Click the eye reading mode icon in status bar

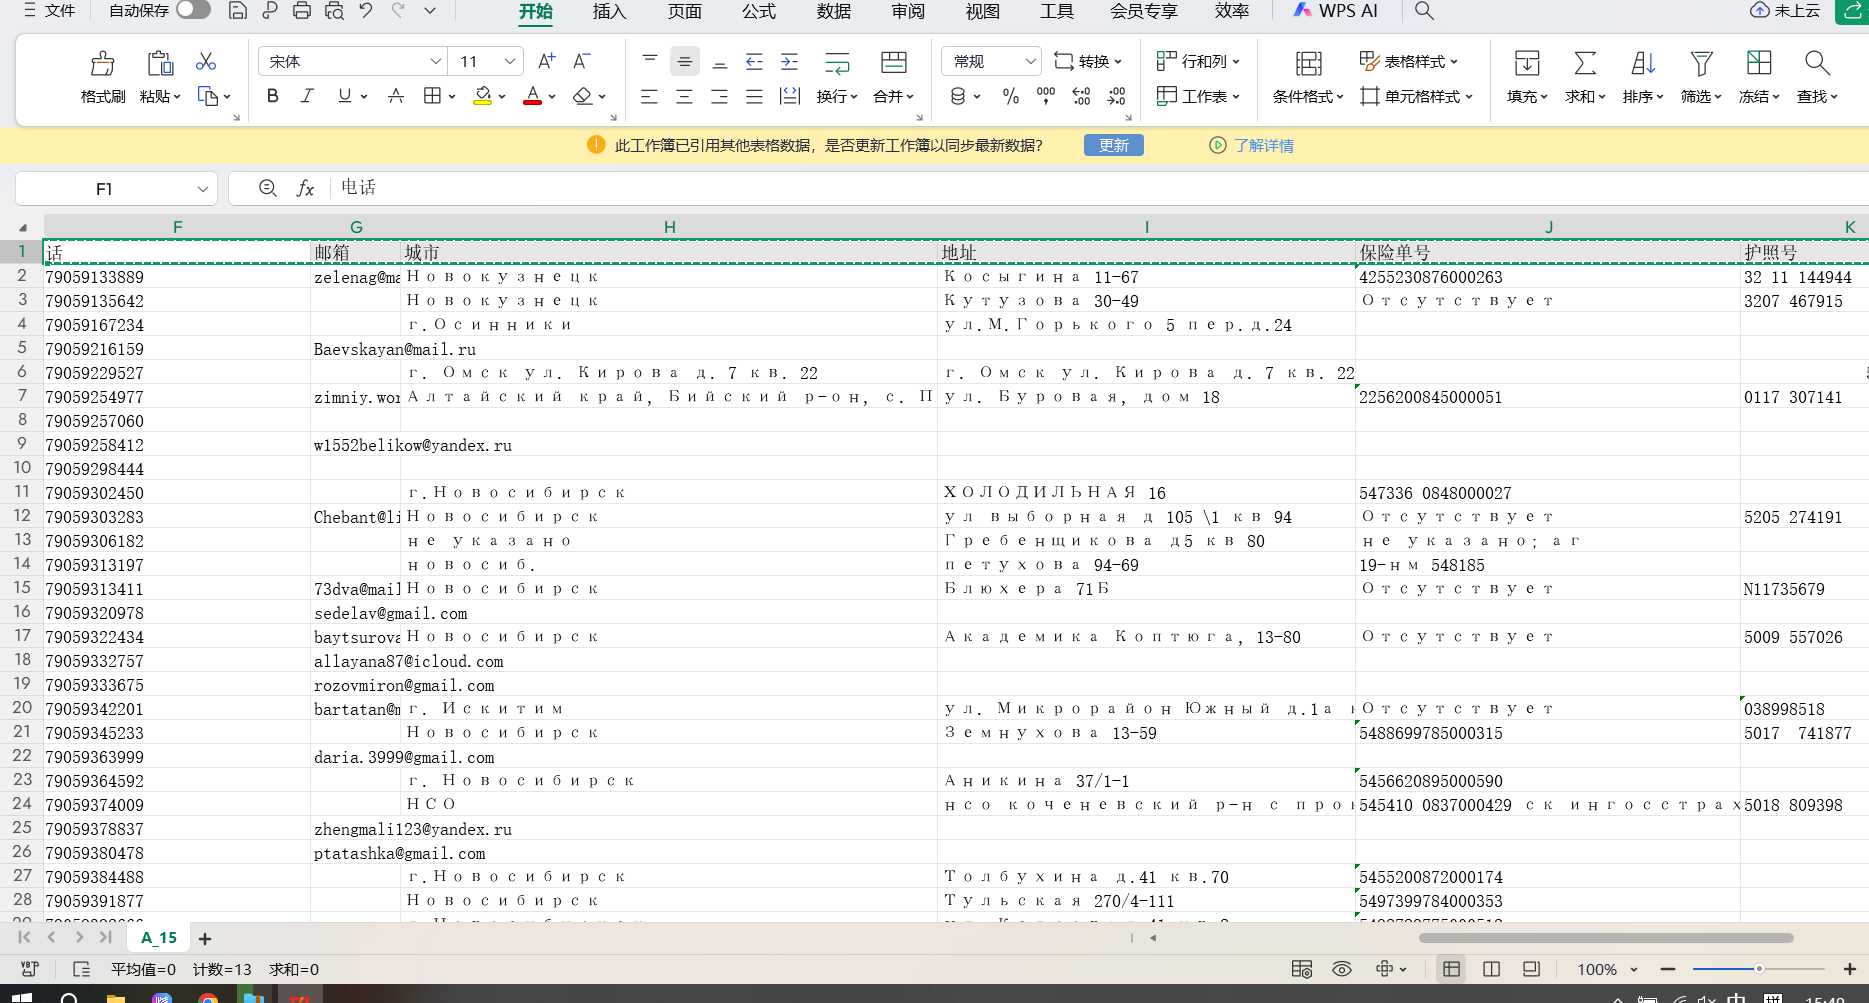coord(1342,969)
